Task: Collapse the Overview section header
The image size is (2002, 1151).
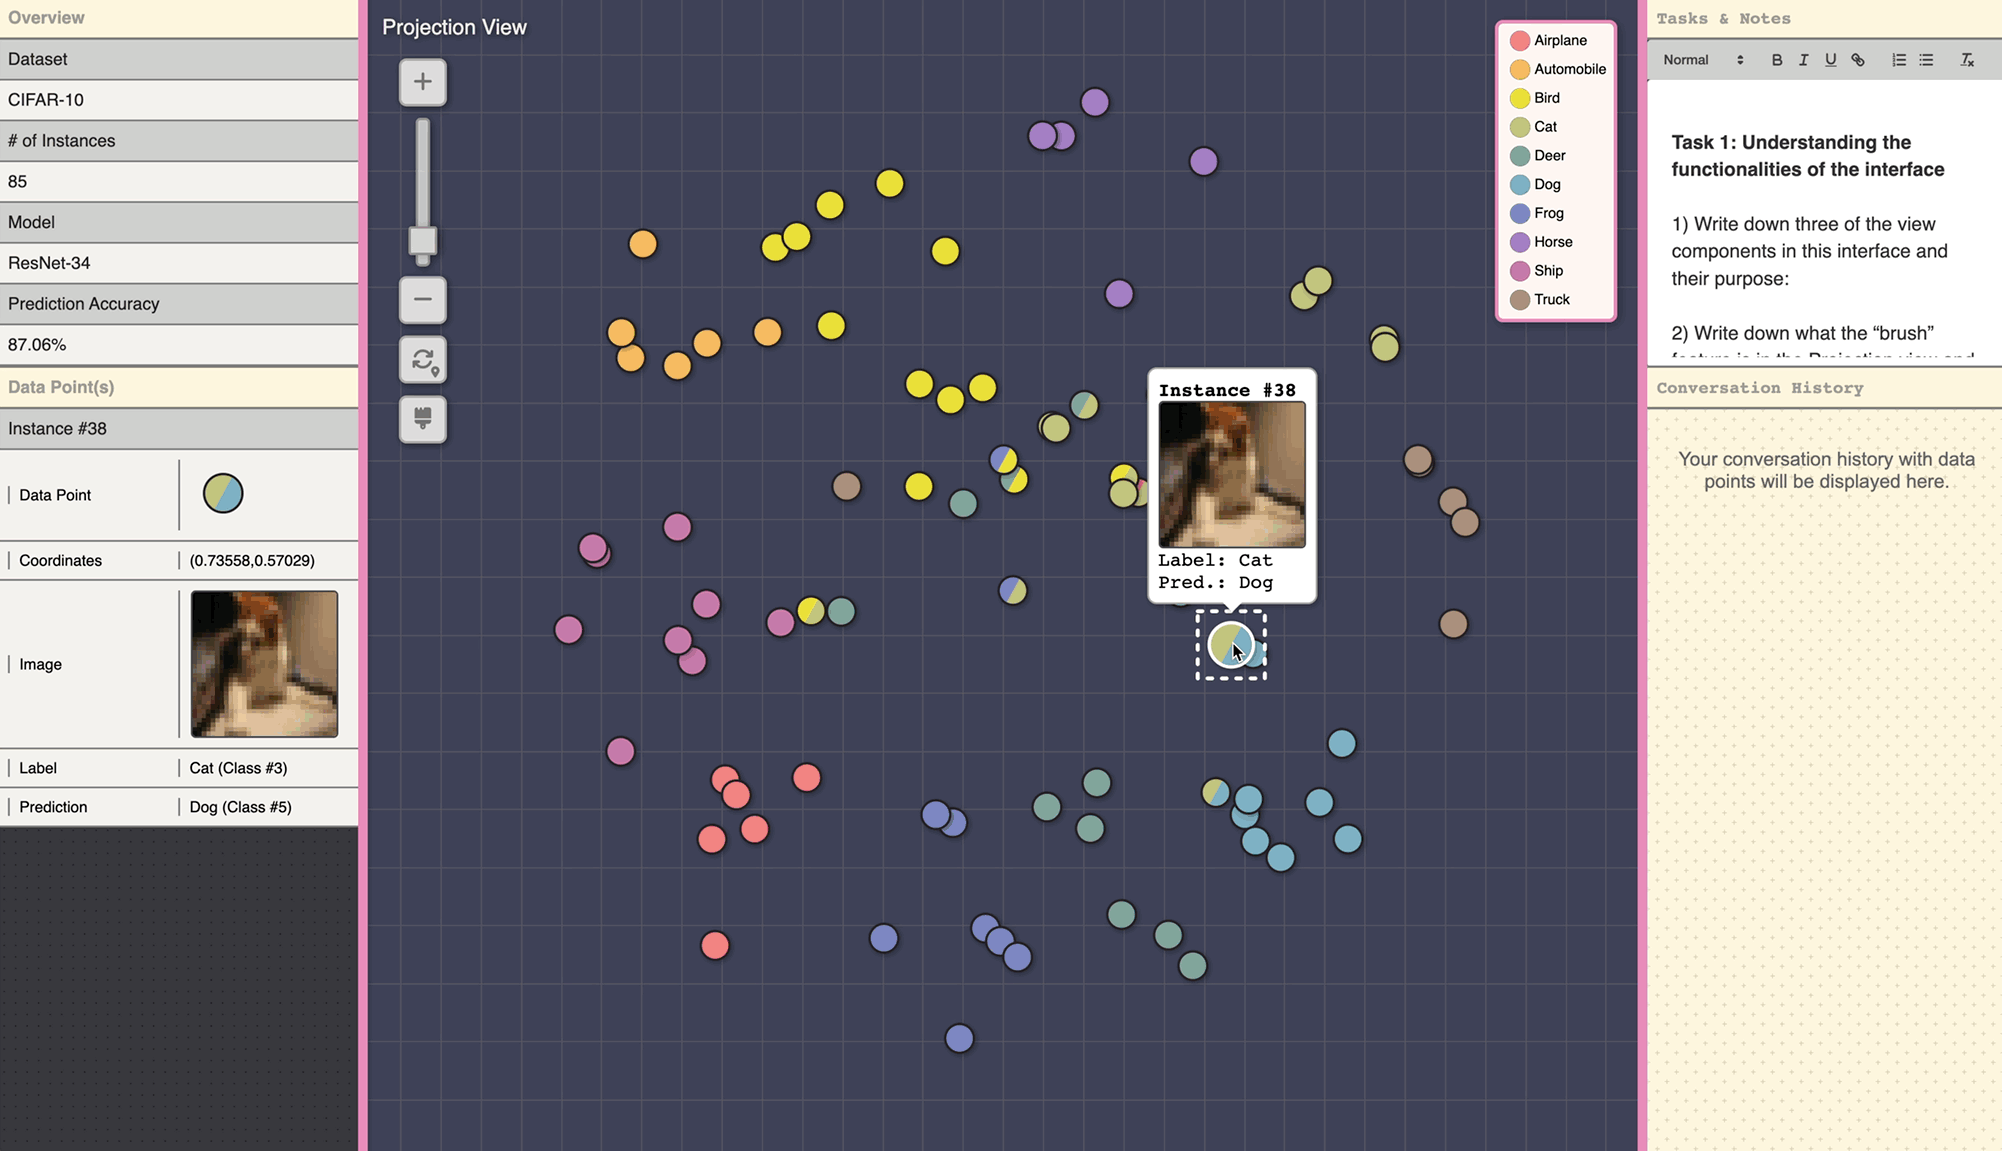Action: 179,18
